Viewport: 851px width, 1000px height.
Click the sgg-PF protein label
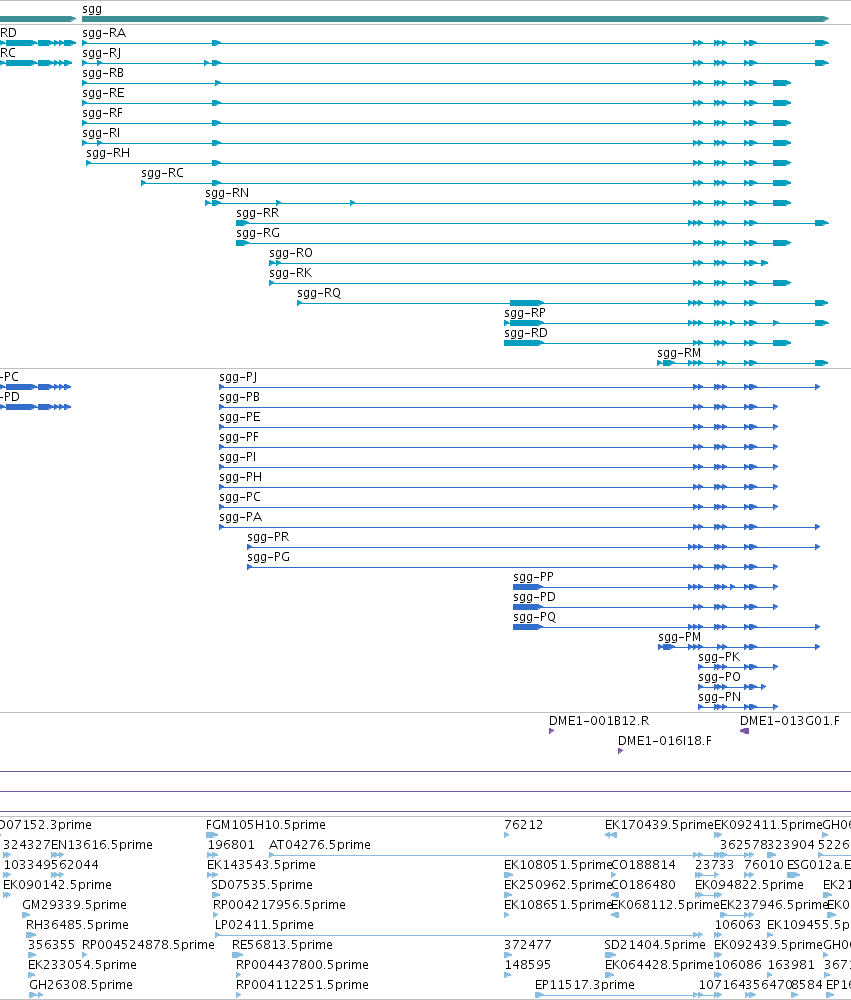click(x=239, y=437)
